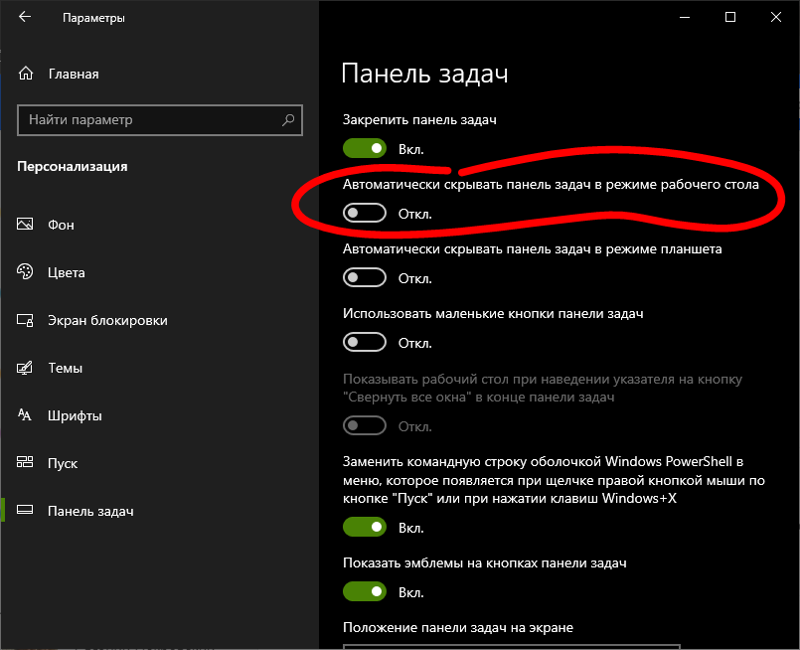Open Экран блокировки settings page
800x650 pixels.
tap(159, 320)
